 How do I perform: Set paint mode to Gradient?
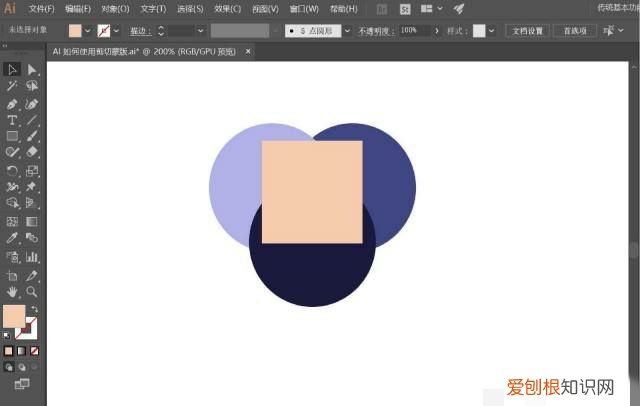point(21,351)
